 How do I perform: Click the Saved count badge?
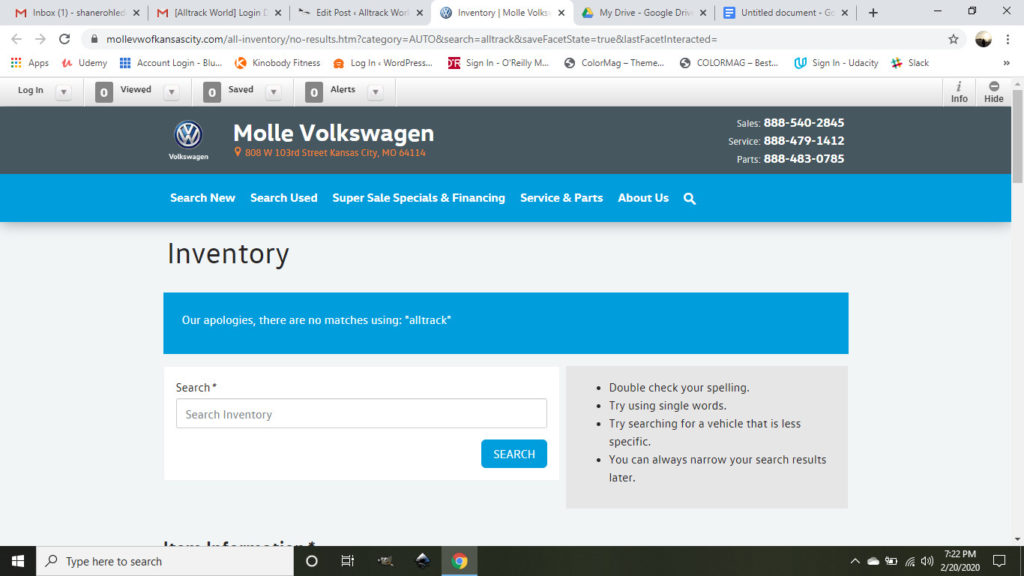212,92
